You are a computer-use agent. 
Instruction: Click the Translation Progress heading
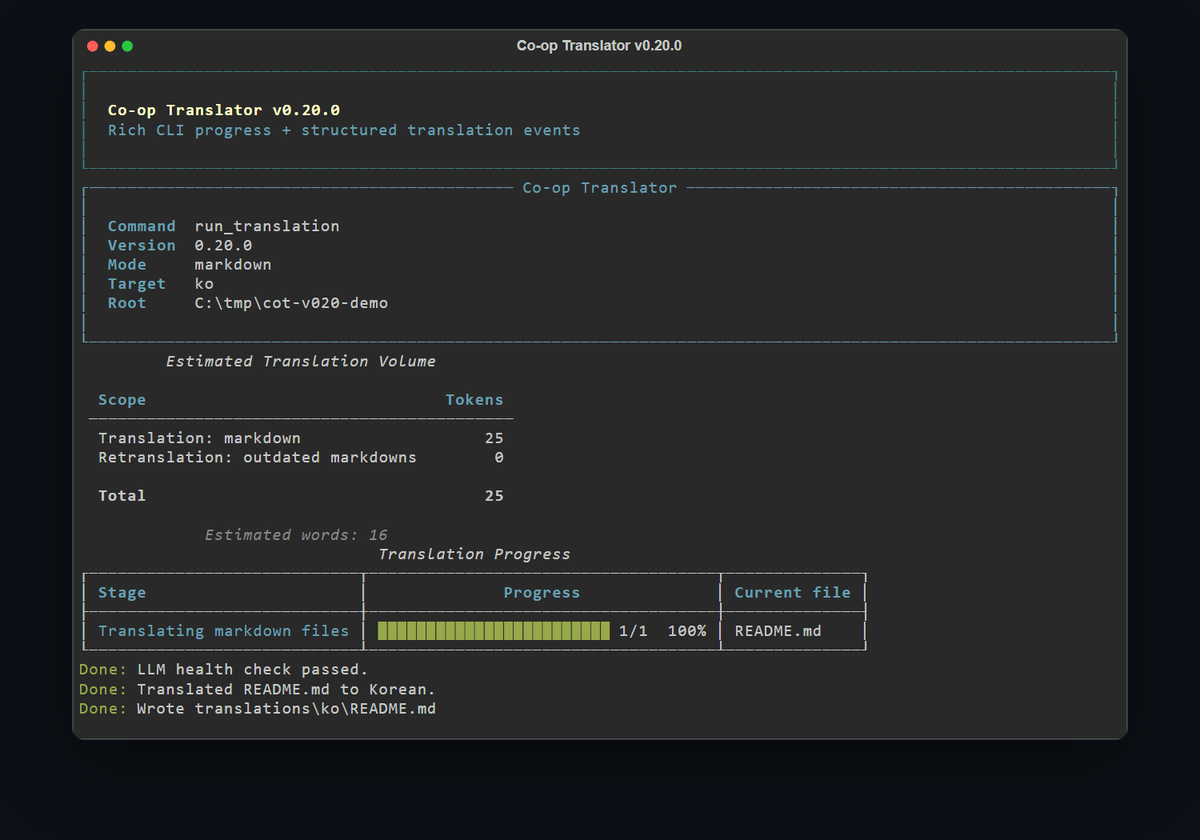click(x=474, y=554)
